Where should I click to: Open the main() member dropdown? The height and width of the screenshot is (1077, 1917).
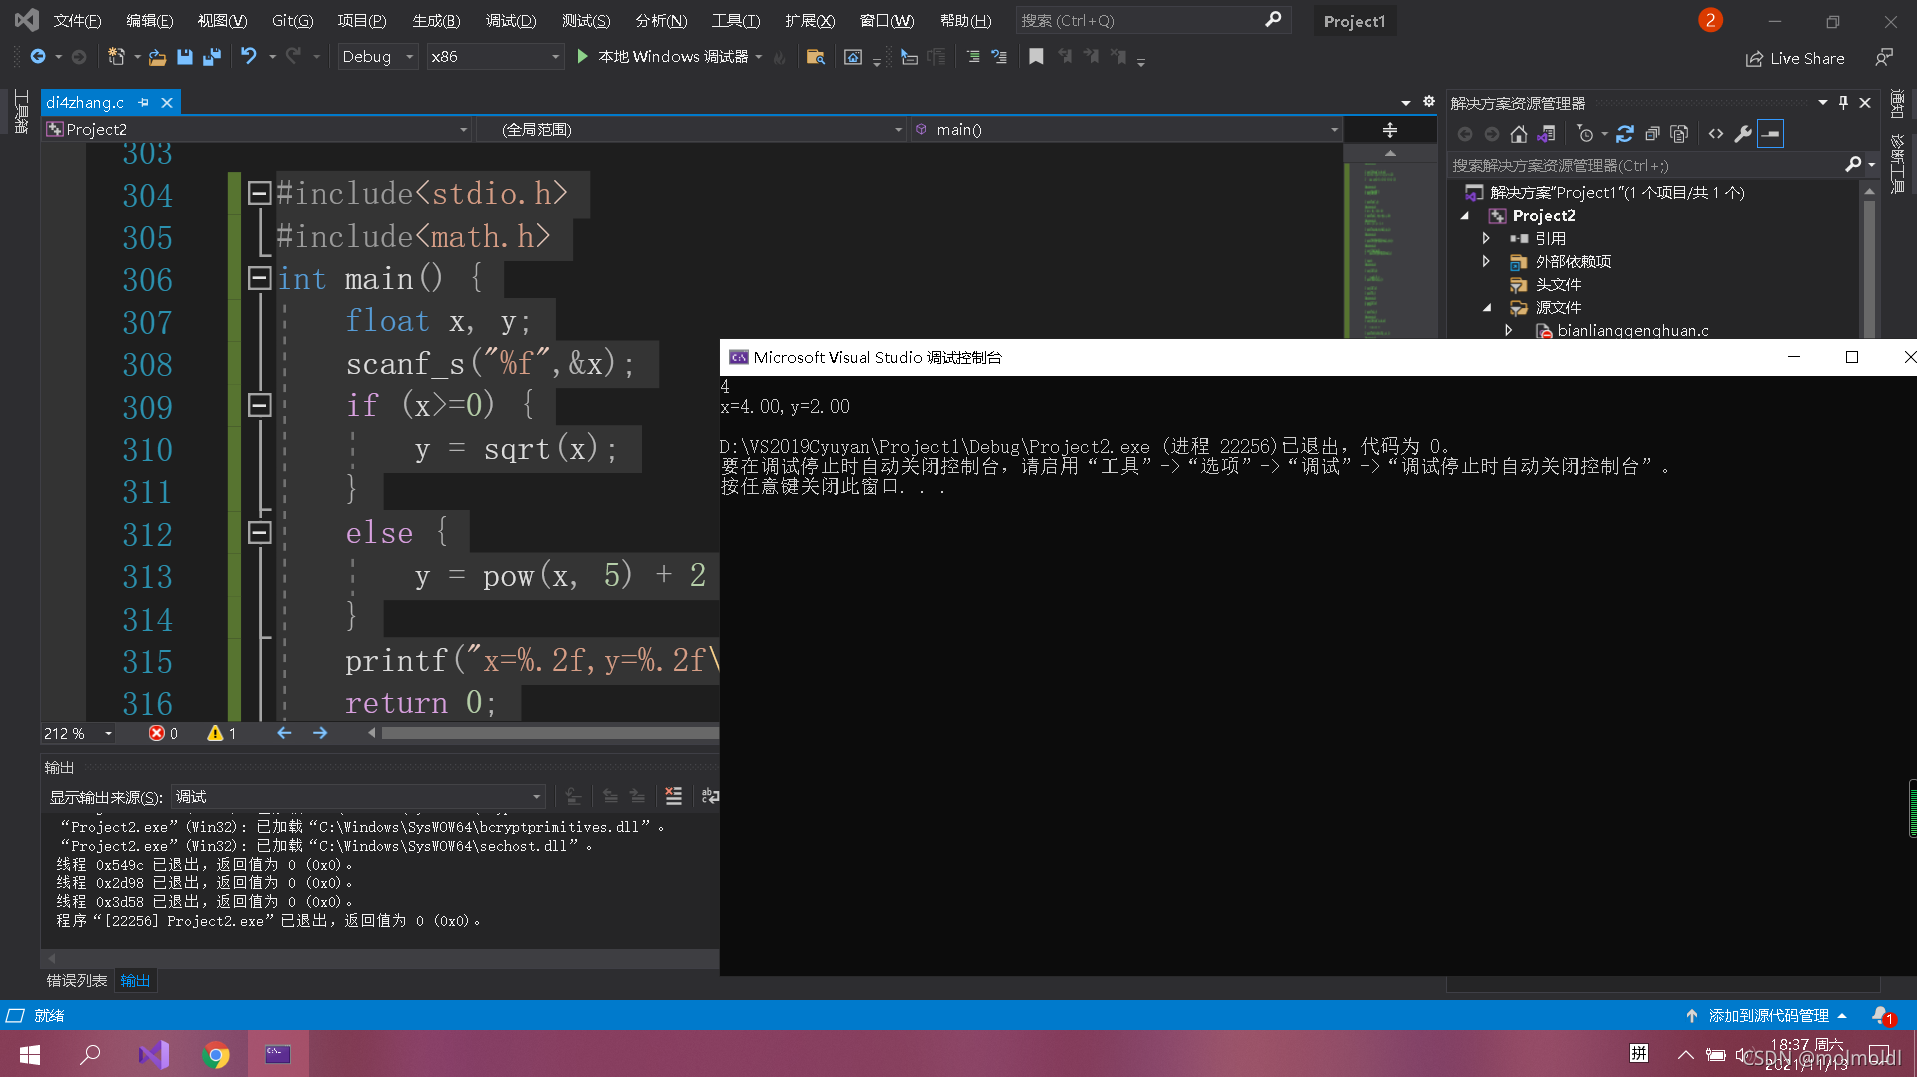(x=1125, y=130)
